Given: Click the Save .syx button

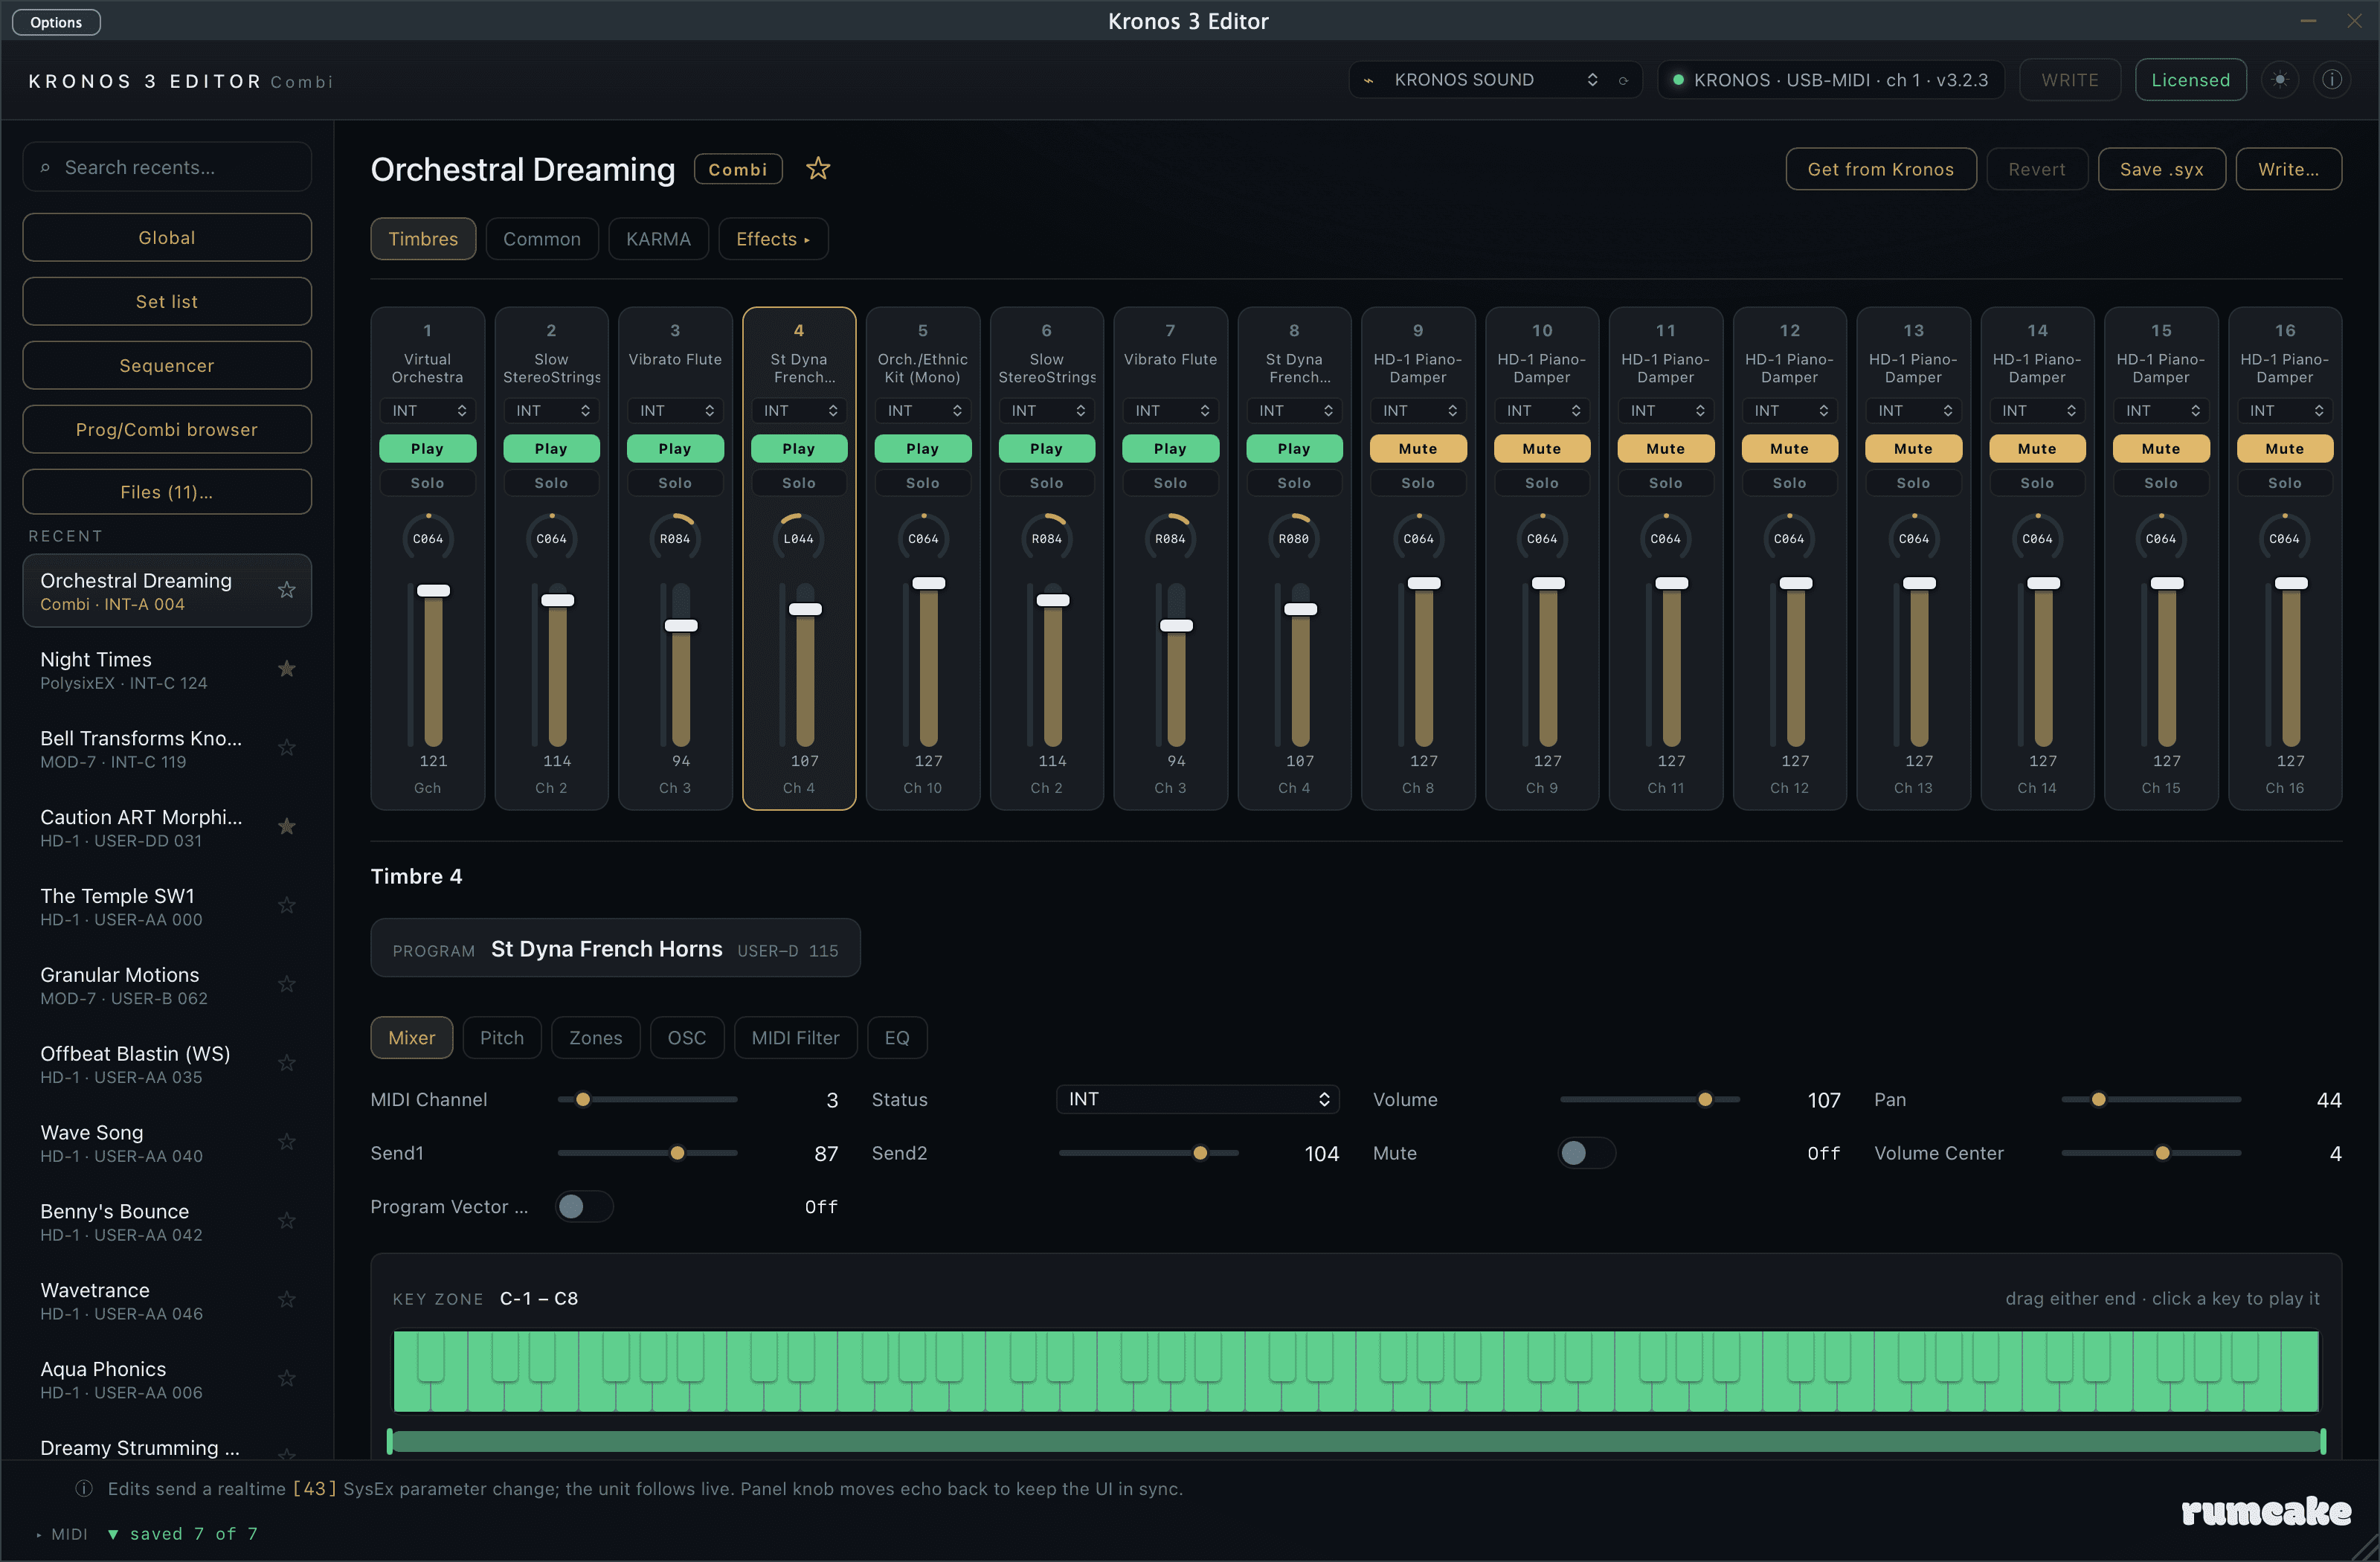Looking at the screenshot, I should click(x=2162, y=169).
